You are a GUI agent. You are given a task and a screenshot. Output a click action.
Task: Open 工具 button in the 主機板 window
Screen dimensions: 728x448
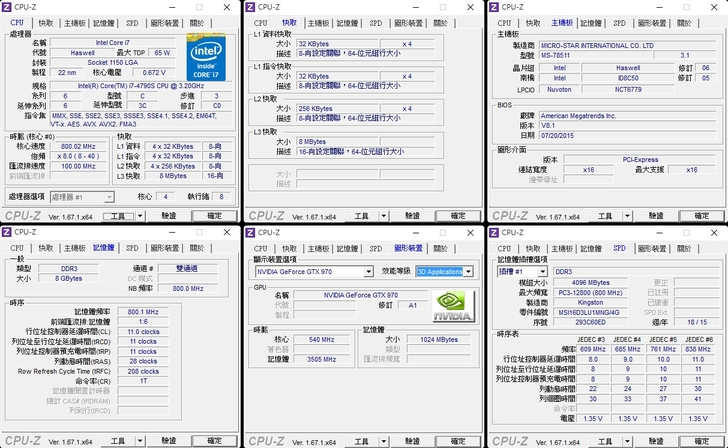[x=605, y=216]
